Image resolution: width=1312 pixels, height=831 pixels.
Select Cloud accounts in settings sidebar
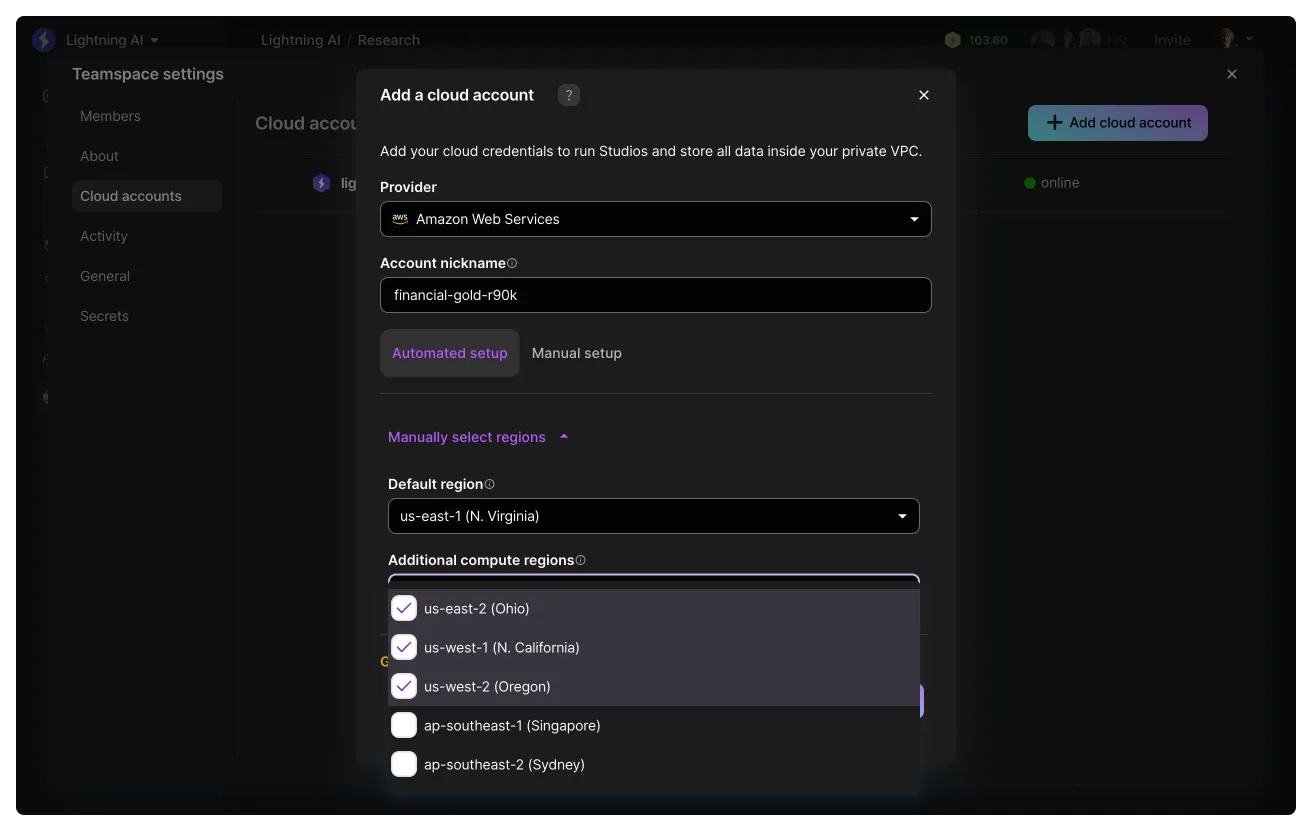(147, 196)
